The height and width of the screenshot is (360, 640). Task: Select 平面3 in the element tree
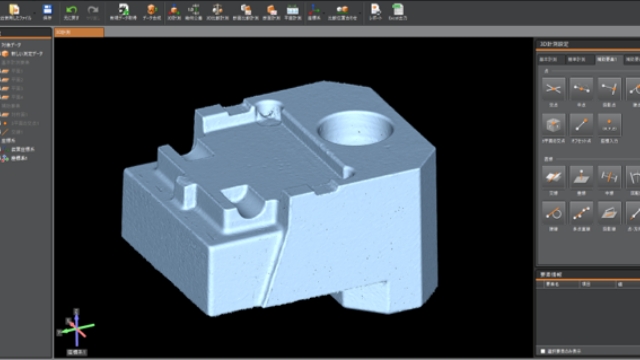pos(12,88)
